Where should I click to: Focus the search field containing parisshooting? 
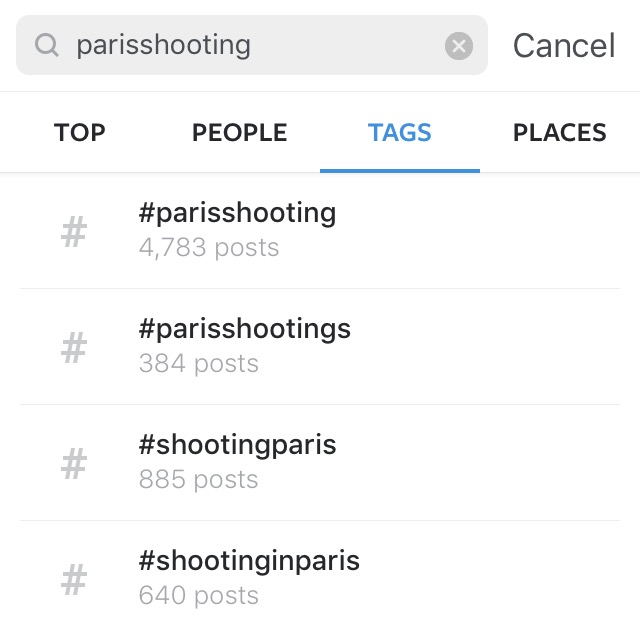click(250, 45)
